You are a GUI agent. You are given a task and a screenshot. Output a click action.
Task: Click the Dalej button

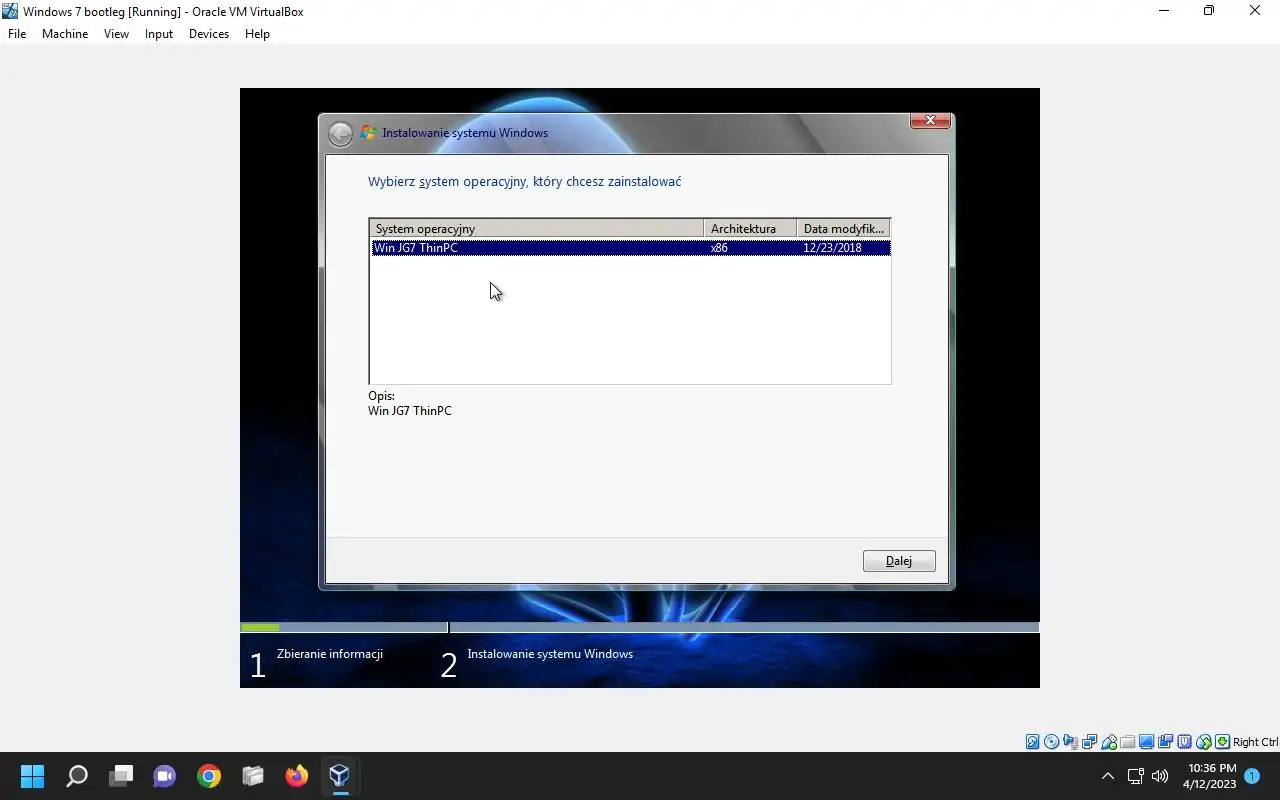pyautogui.click(x=899, y=561)
